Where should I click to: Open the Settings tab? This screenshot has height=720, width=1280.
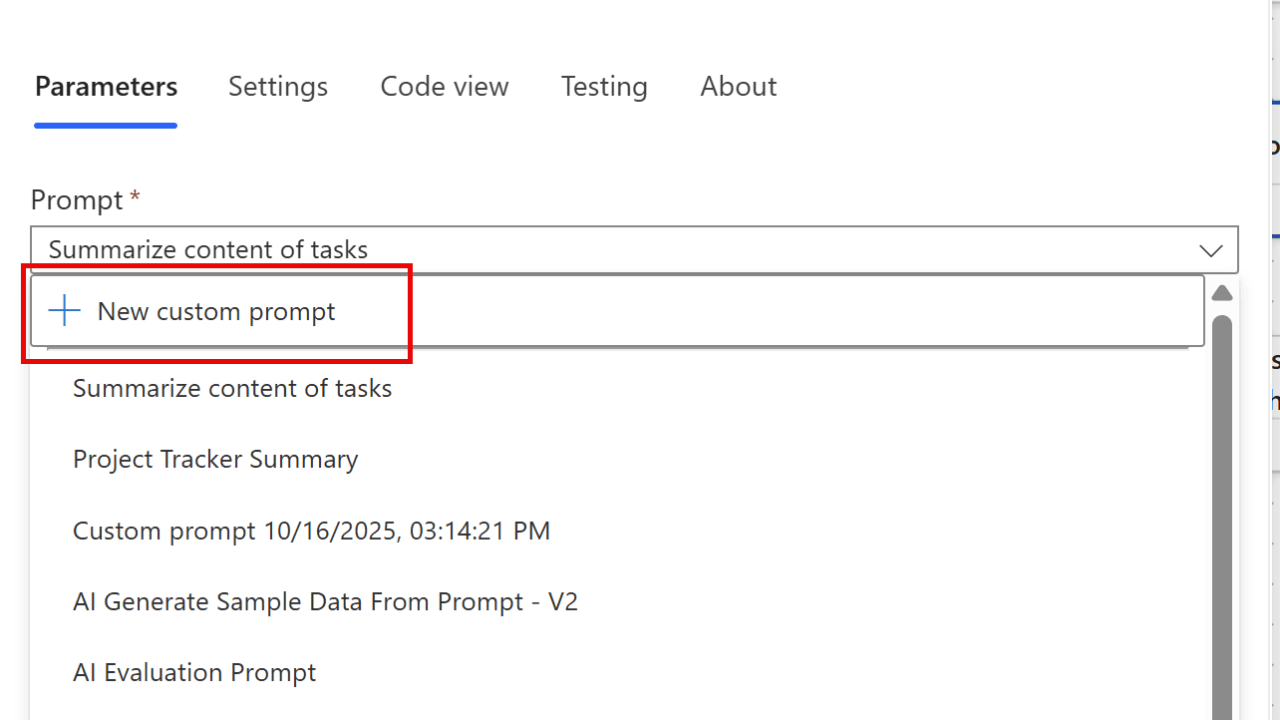tap(278, 87)
